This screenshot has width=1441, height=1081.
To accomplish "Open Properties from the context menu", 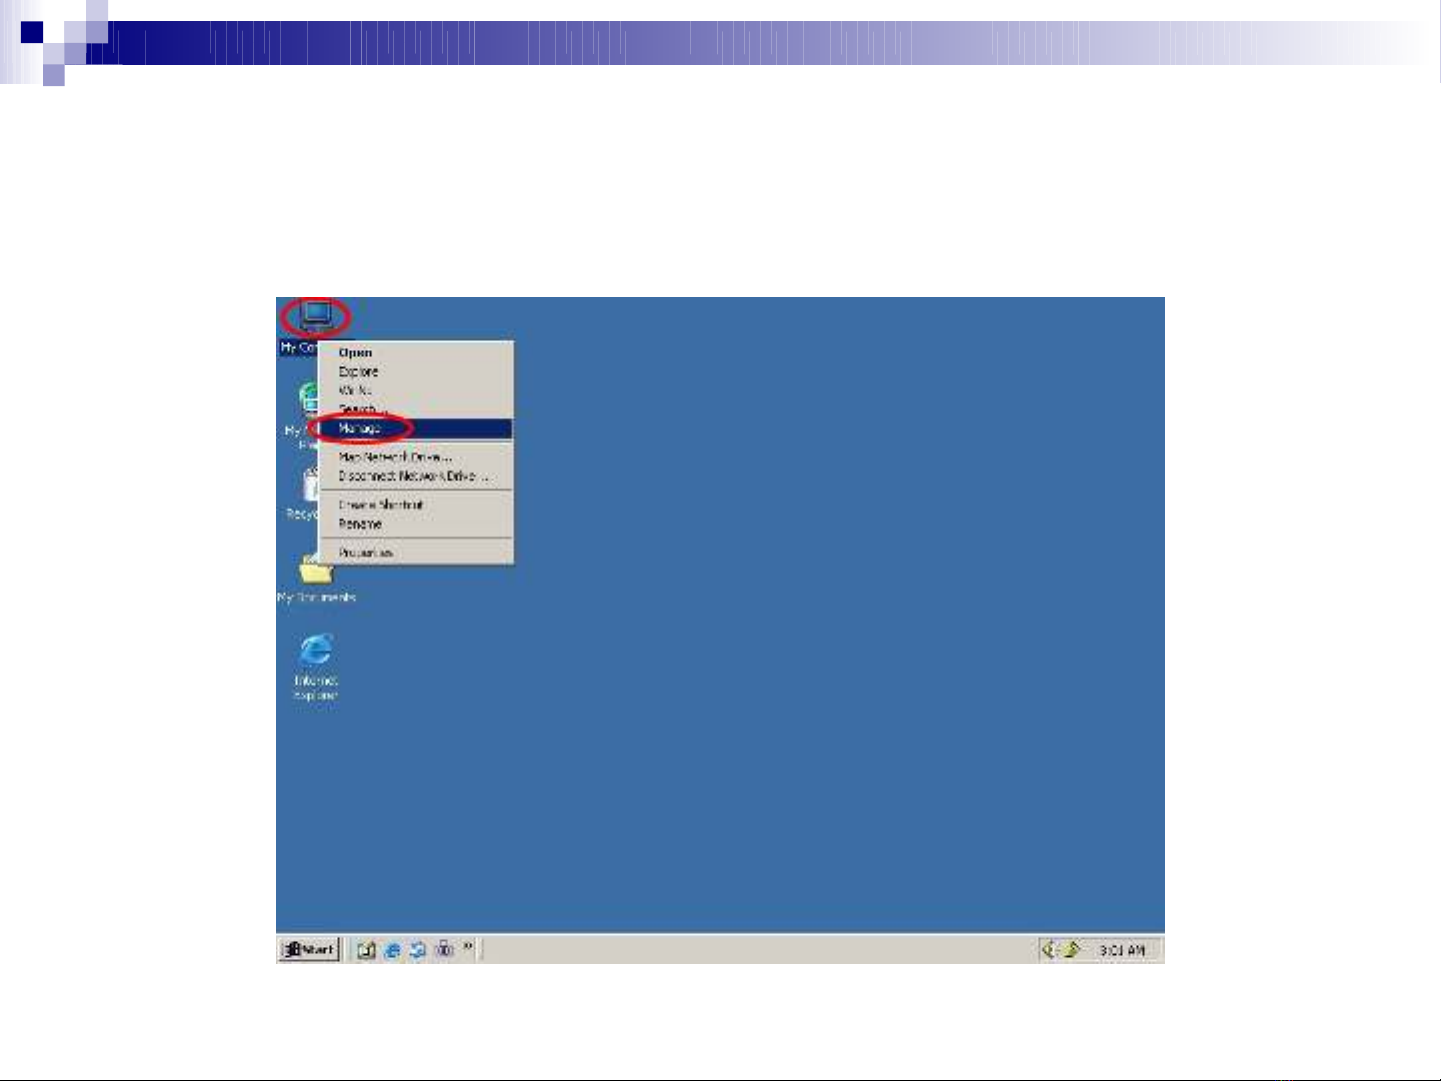I will tap(365, 553).
